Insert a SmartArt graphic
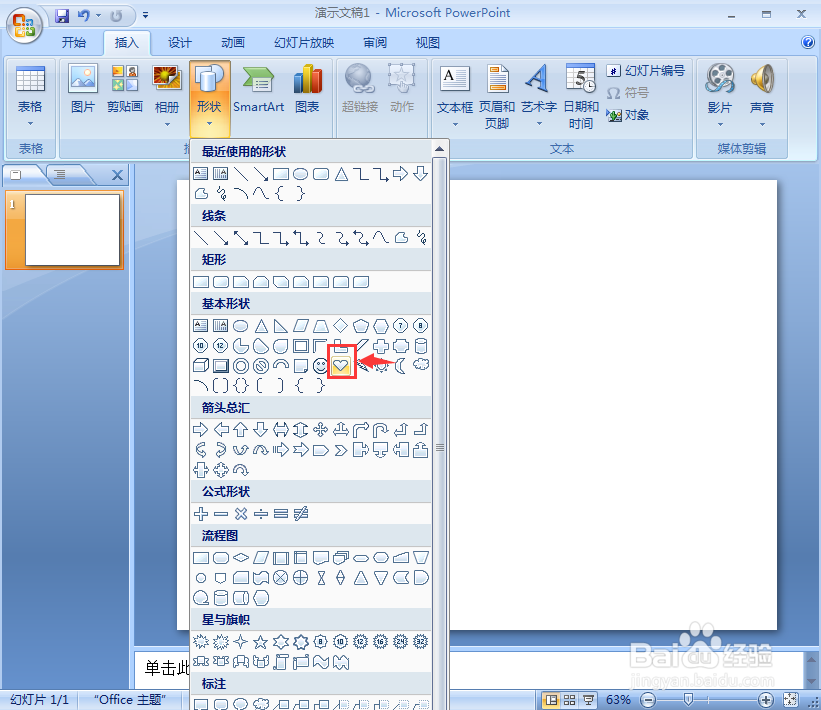The width and height of the screenshot is (821, 710). pos(258,89)
